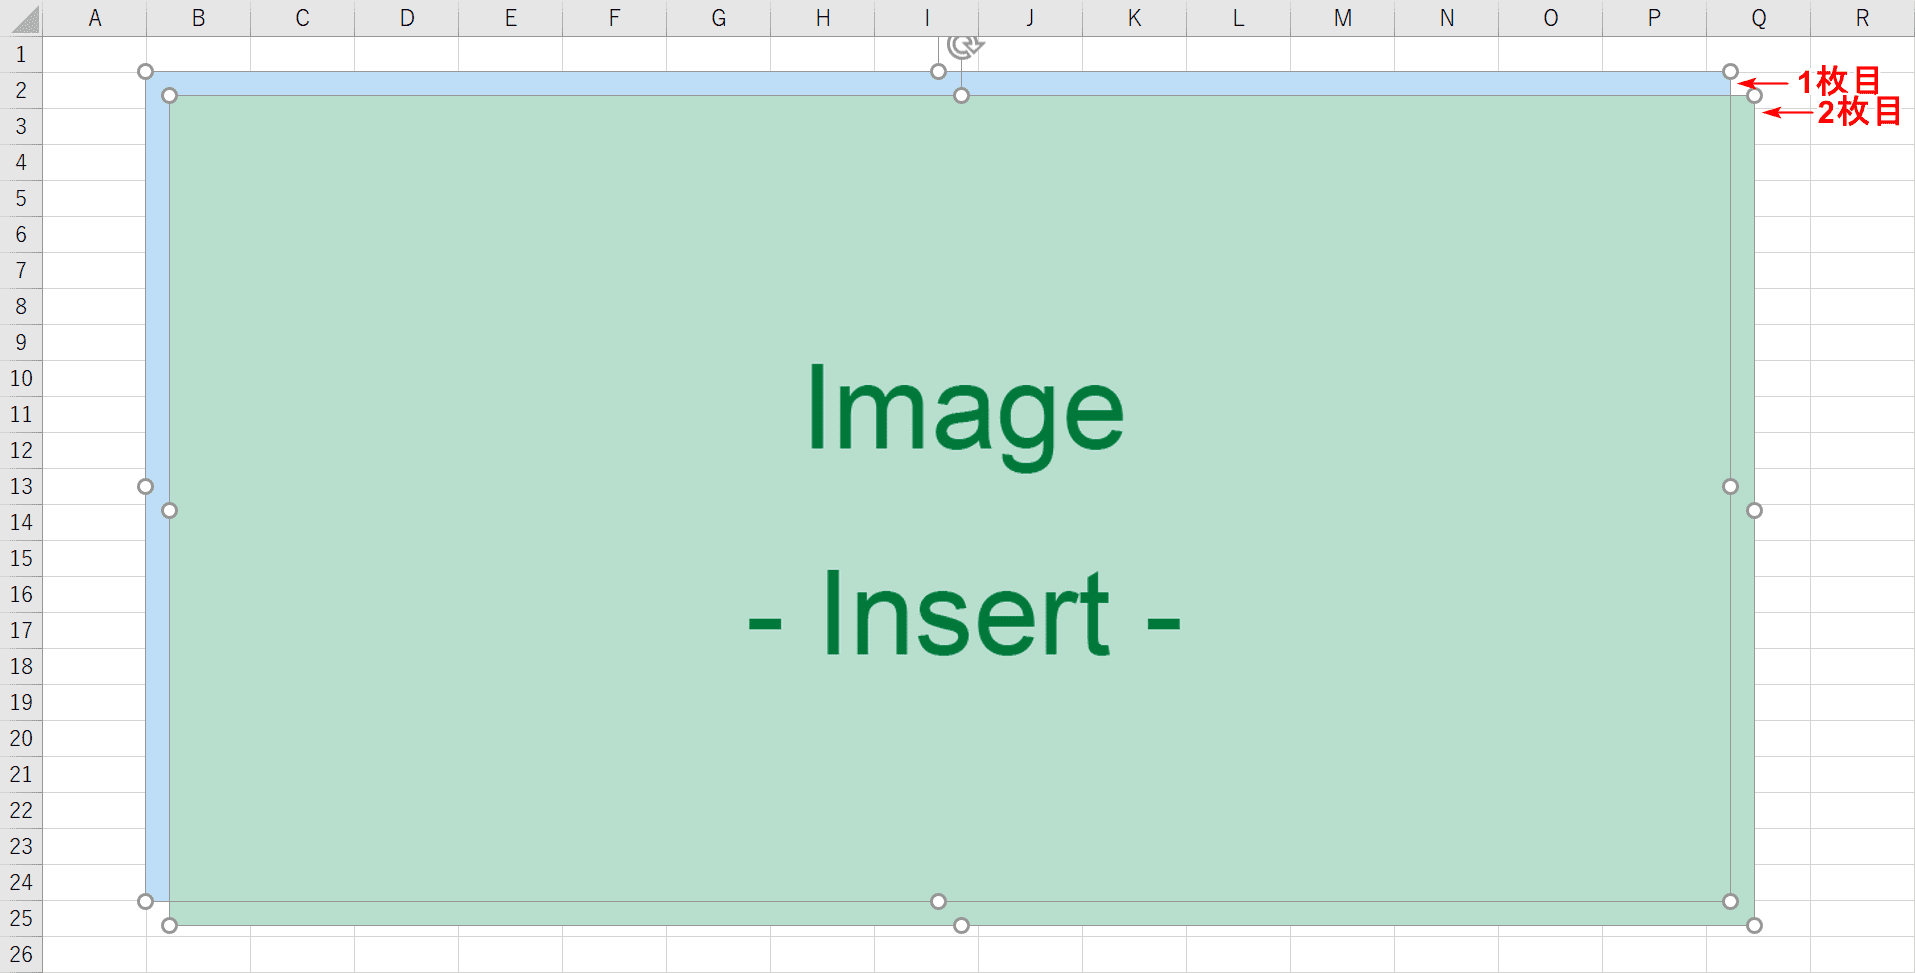Select row 18 header
The image size is (1915, 973).
[21, 666]
